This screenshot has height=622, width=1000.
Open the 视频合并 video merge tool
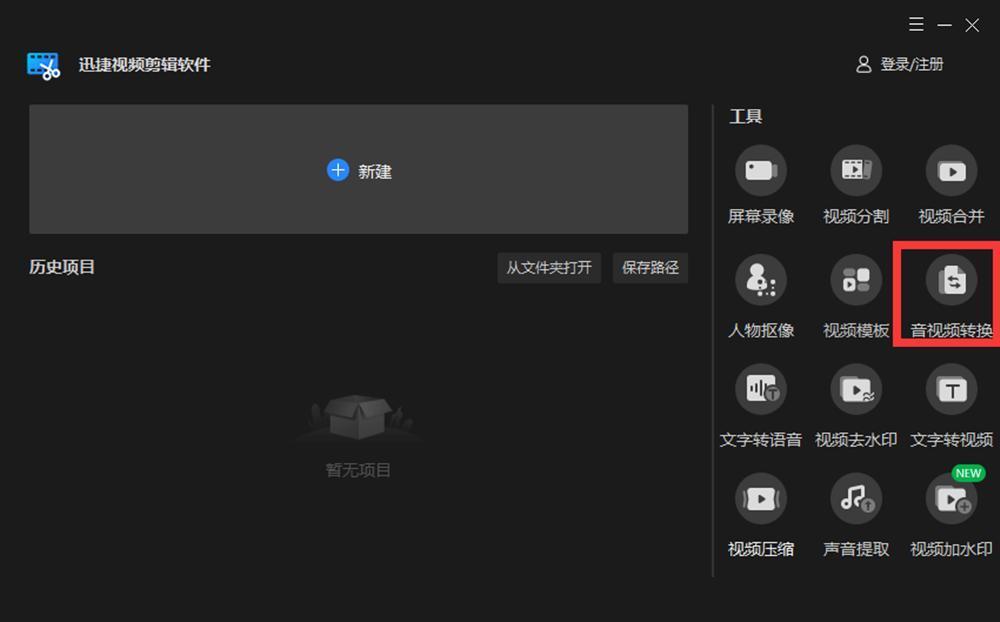coord(951,170)
